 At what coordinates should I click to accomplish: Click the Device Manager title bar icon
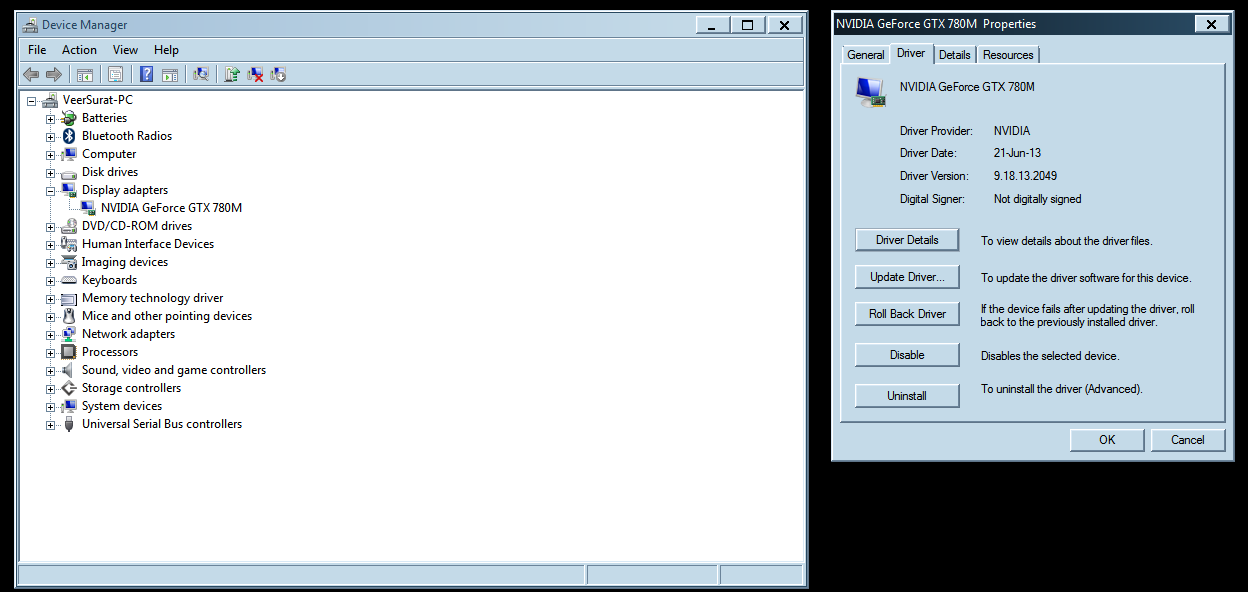coord(30,25)
